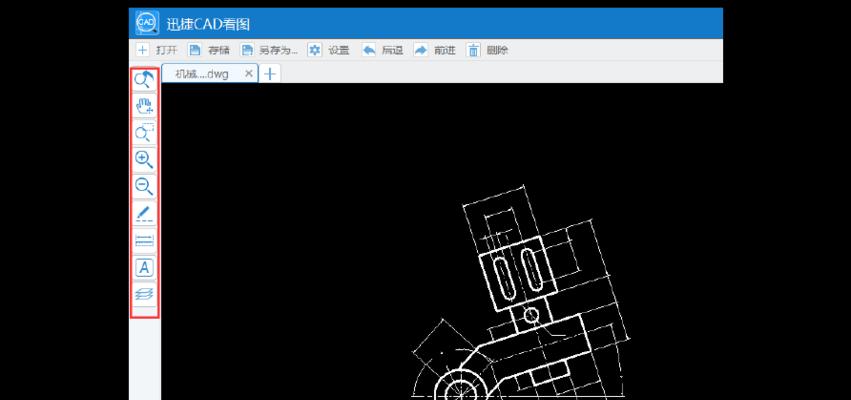Open 设置 settings from the toolbar
Viewport: 851px width, 400px height.
(328, 50)
